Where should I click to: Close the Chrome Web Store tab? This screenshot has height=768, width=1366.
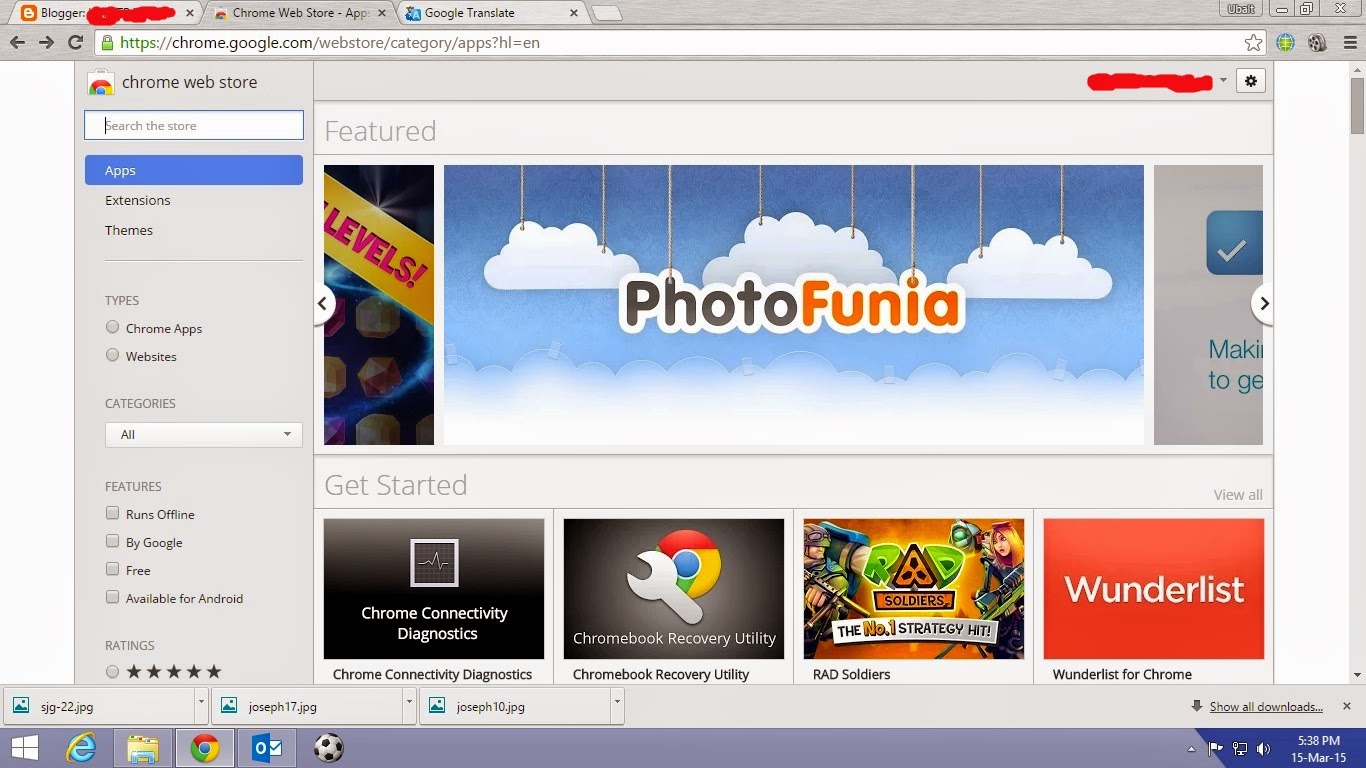382,13
